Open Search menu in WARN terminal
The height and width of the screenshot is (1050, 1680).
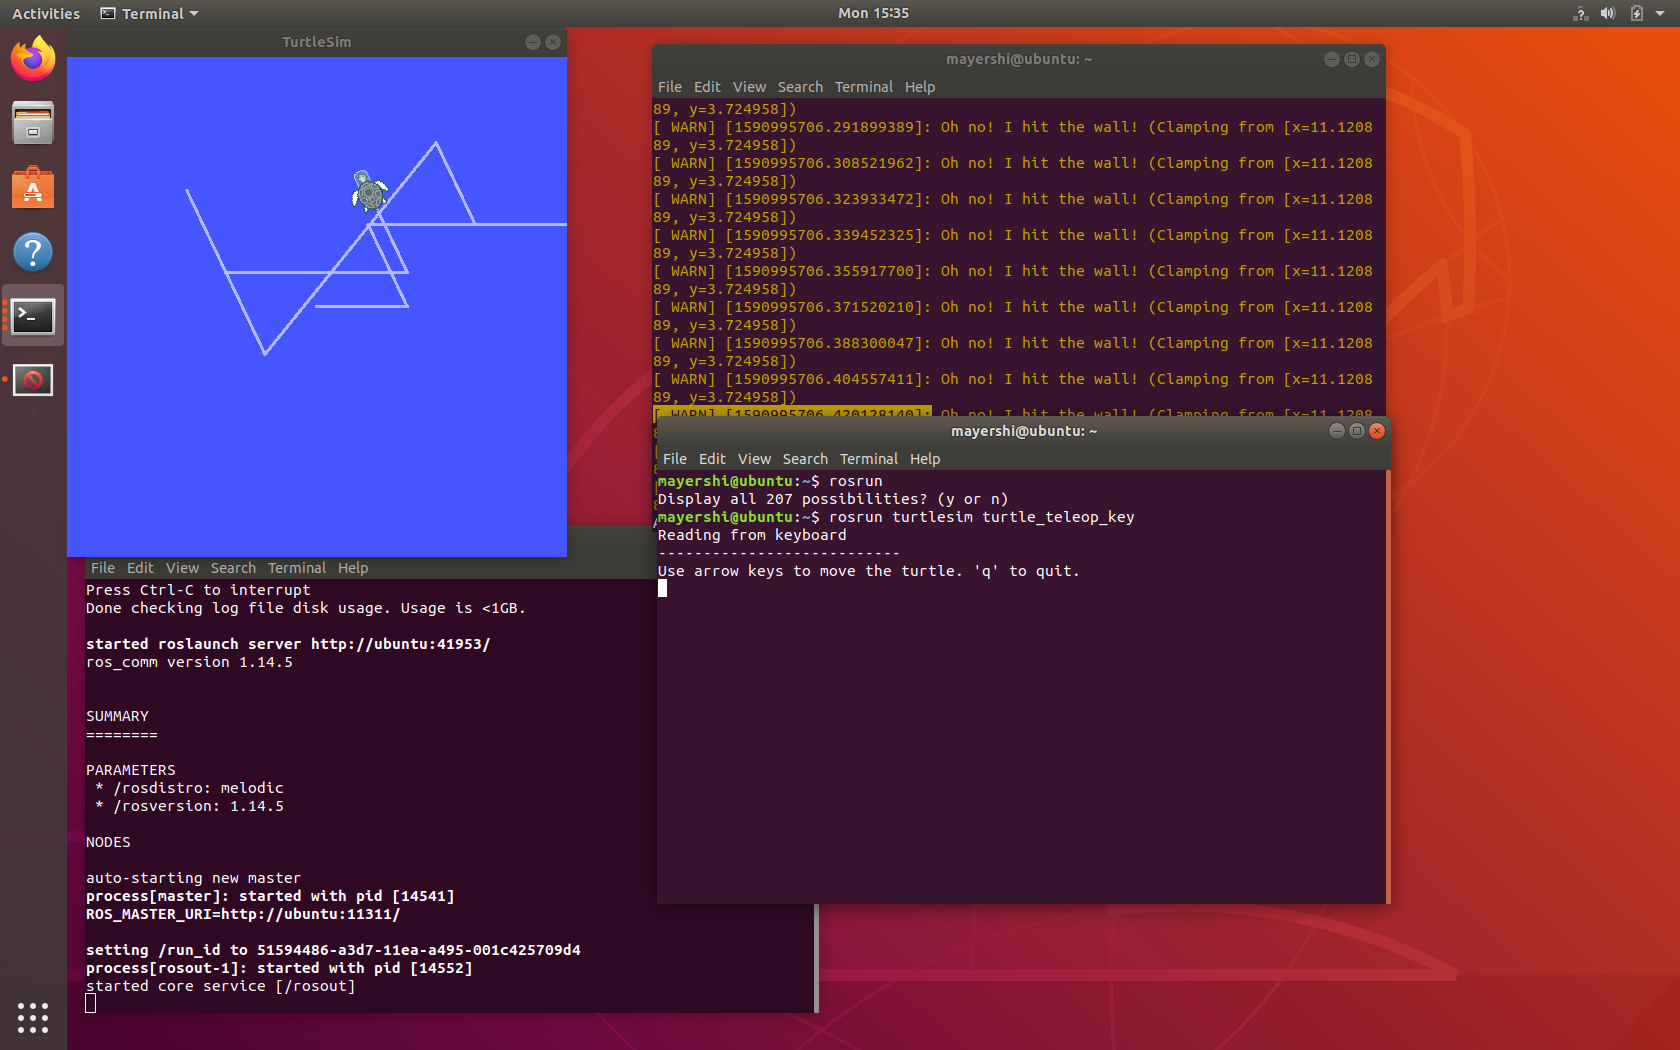[800, 87]
